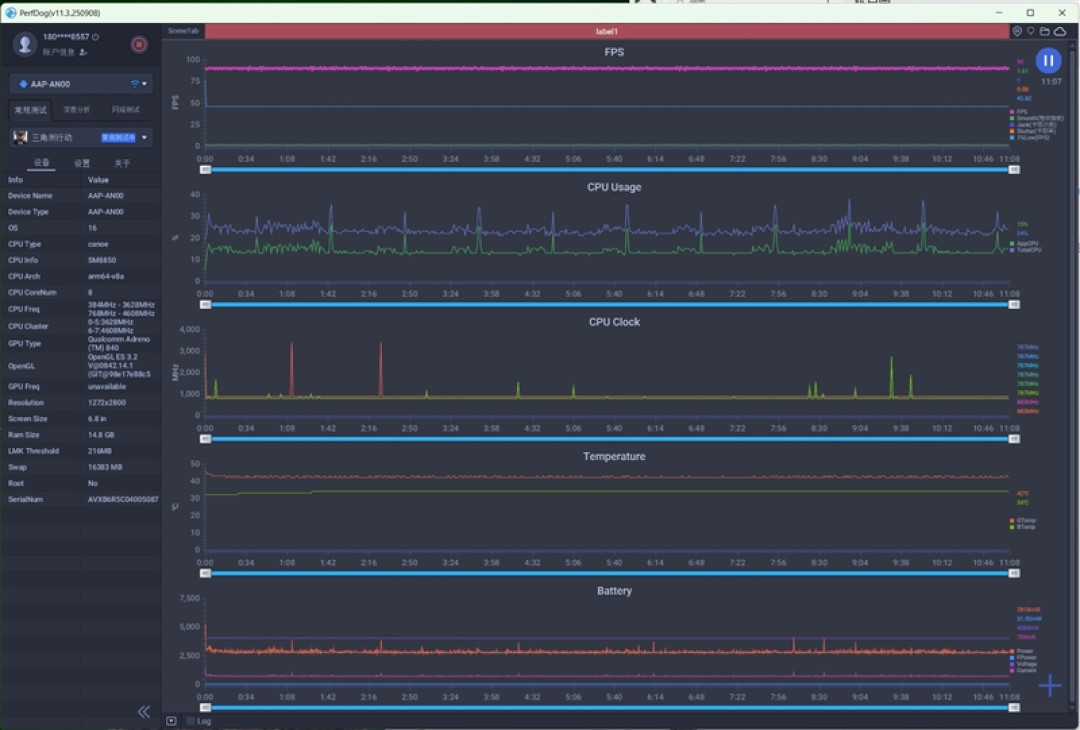
Task: Open the folder icon in the top bar
Action: [x=1044, y=31]
